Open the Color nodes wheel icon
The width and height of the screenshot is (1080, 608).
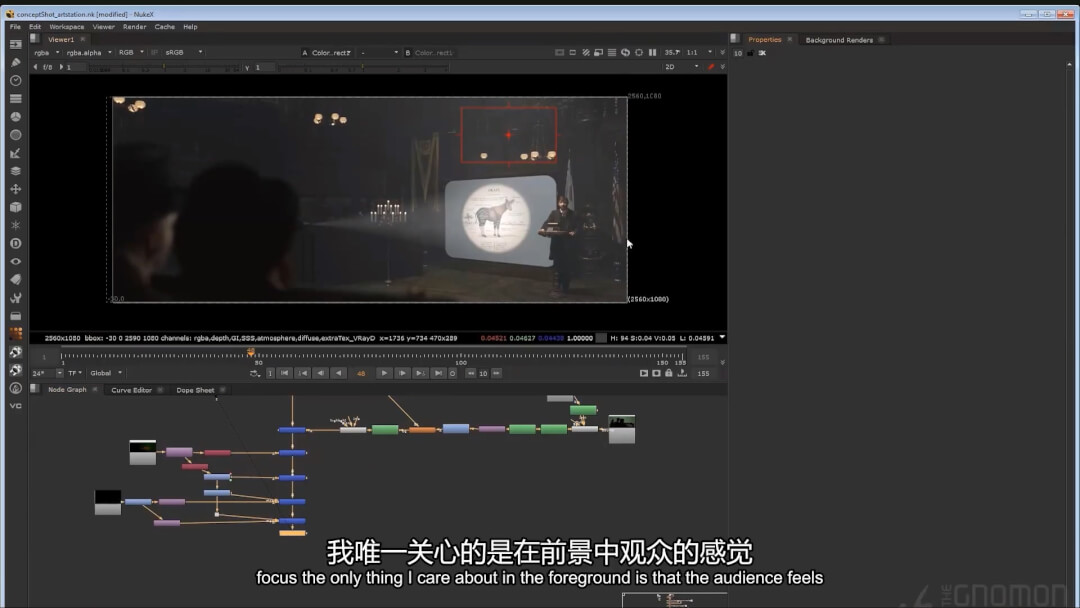[15, 116]
